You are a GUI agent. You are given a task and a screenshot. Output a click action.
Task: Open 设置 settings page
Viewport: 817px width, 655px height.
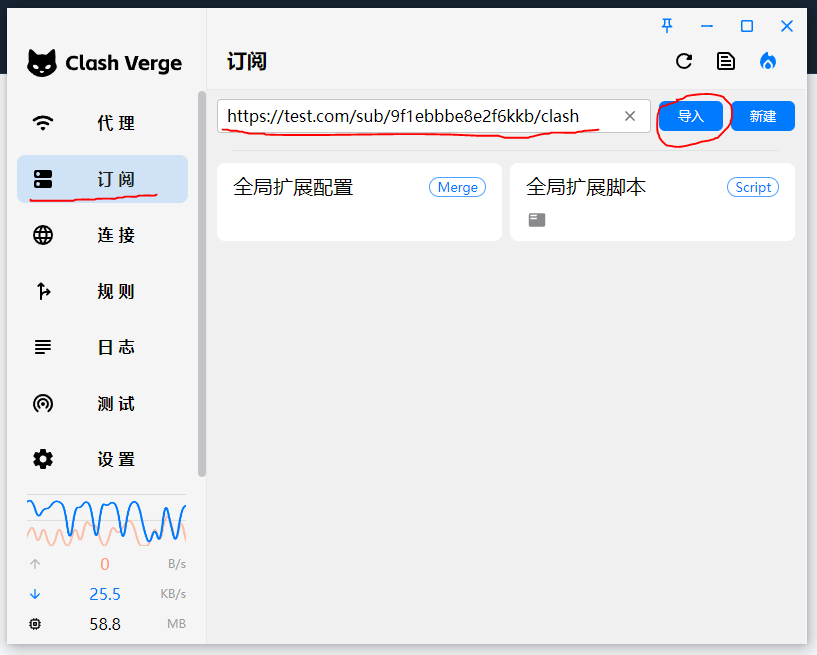pyautogui.click(x=102, y=460)
